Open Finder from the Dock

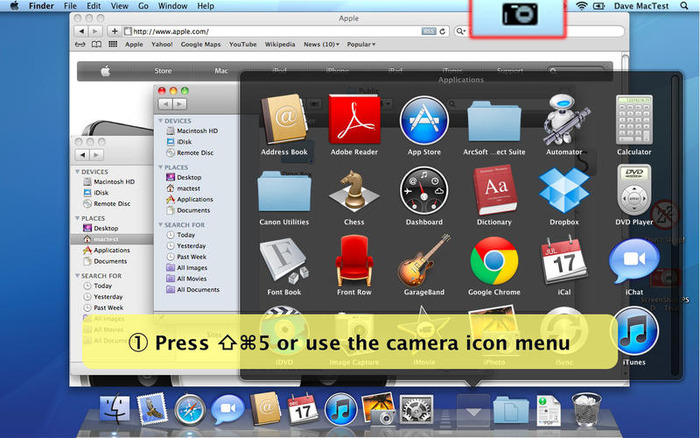[x=115, y=409]
